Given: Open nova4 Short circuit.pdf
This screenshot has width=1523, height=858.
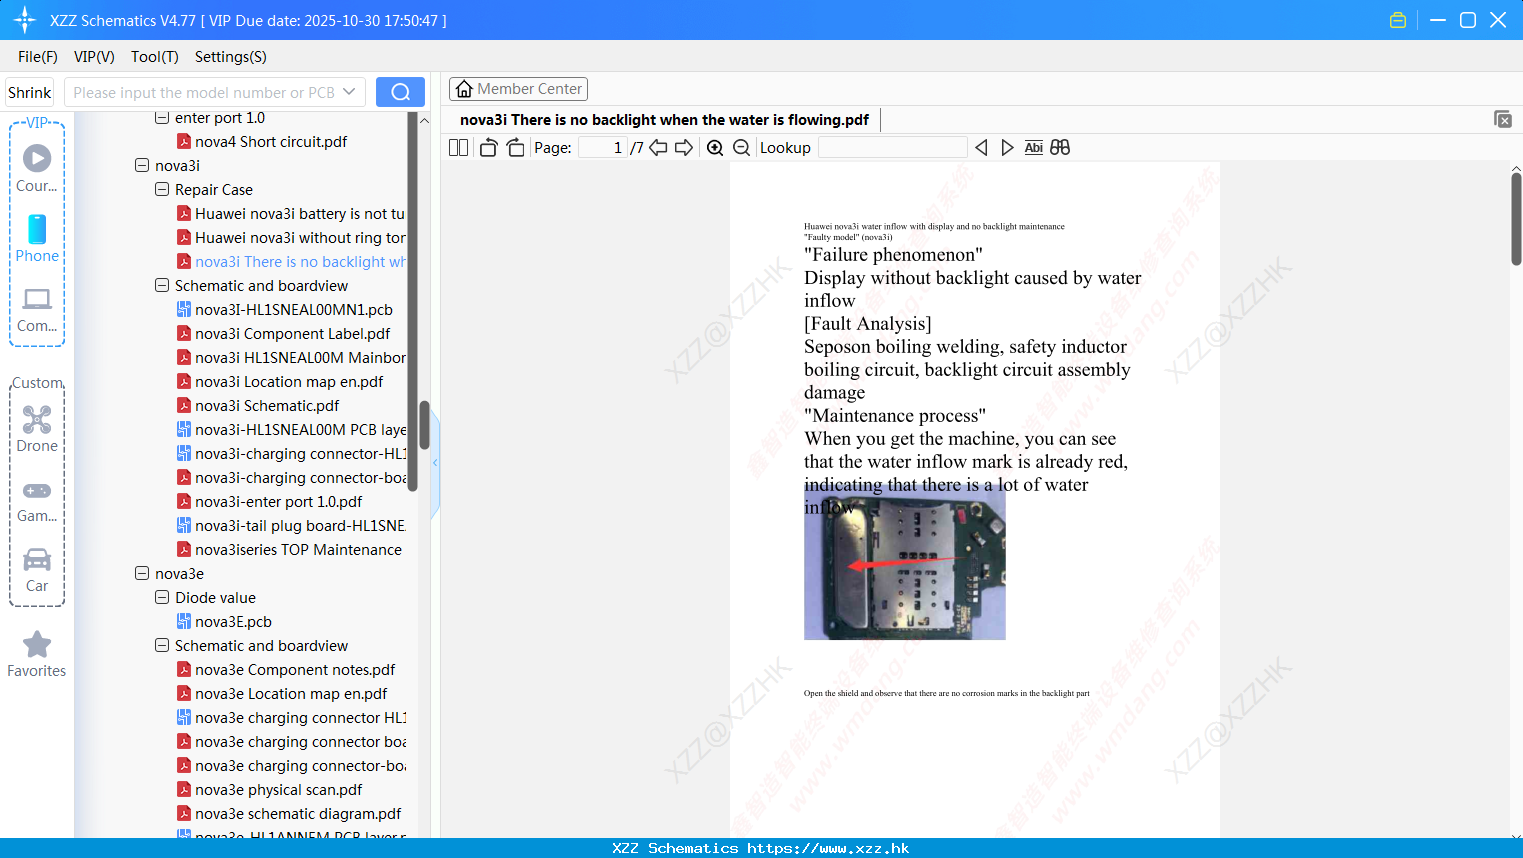Looking at the screenshot, I should 271,141.
